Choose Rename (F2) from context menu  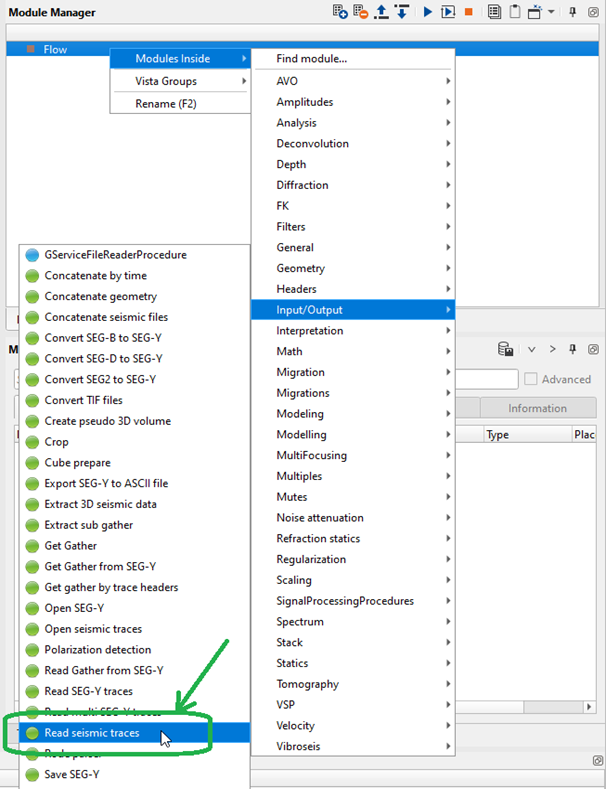coord(180,104)
